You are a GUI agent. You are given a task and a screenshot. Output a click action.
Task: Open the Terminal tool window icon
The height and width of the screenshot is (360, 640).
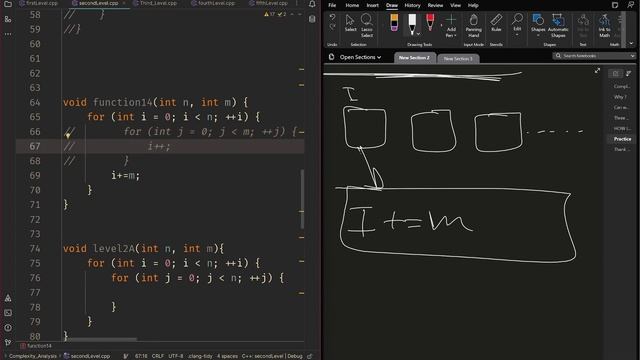[8, 313]
